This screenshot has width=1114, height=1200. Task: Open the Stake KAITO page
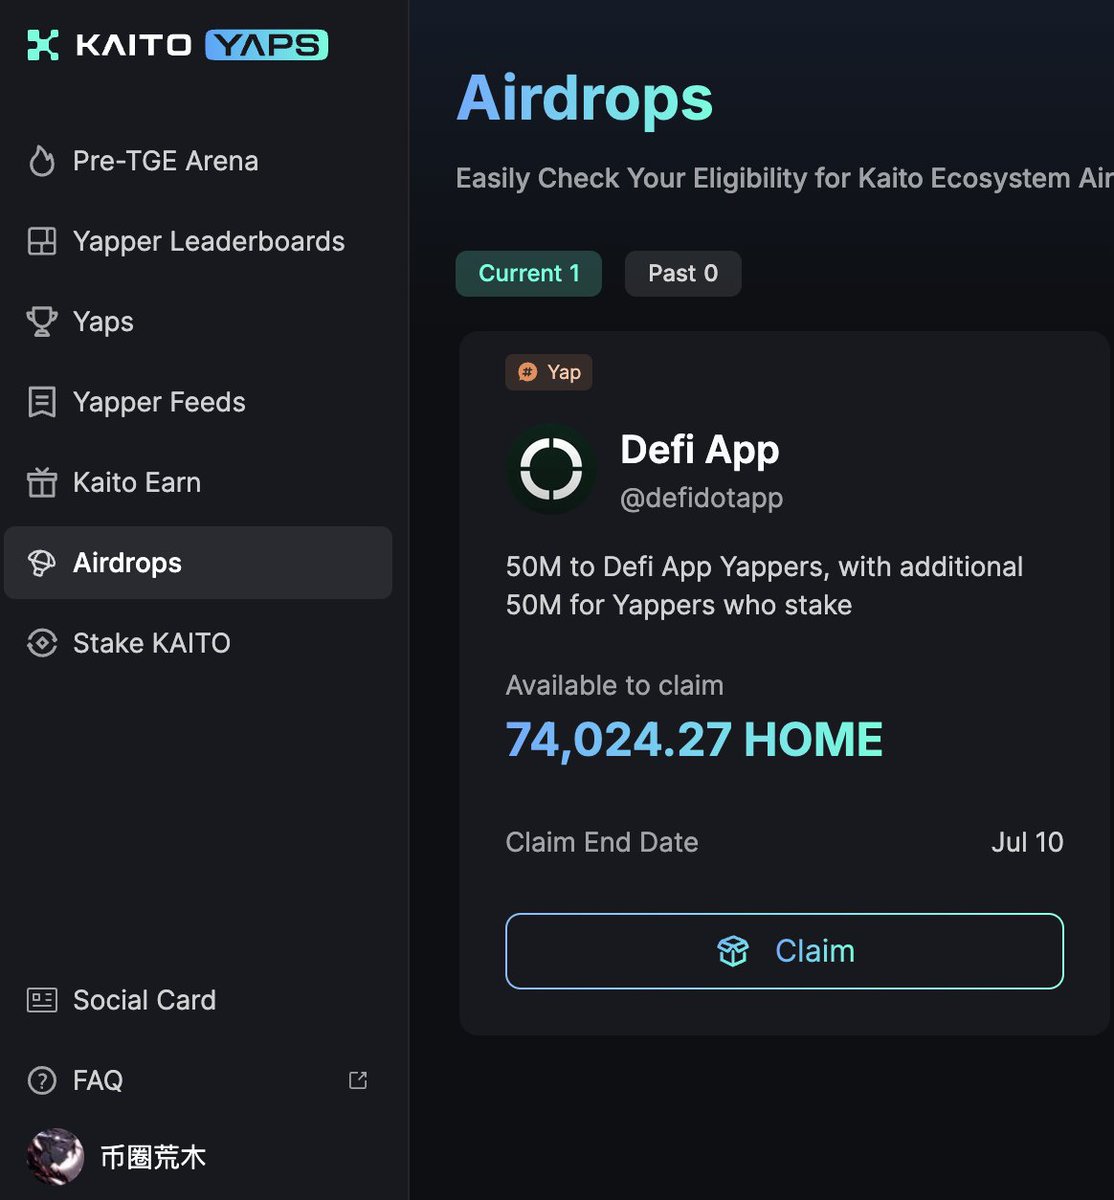tap(198, 643)
